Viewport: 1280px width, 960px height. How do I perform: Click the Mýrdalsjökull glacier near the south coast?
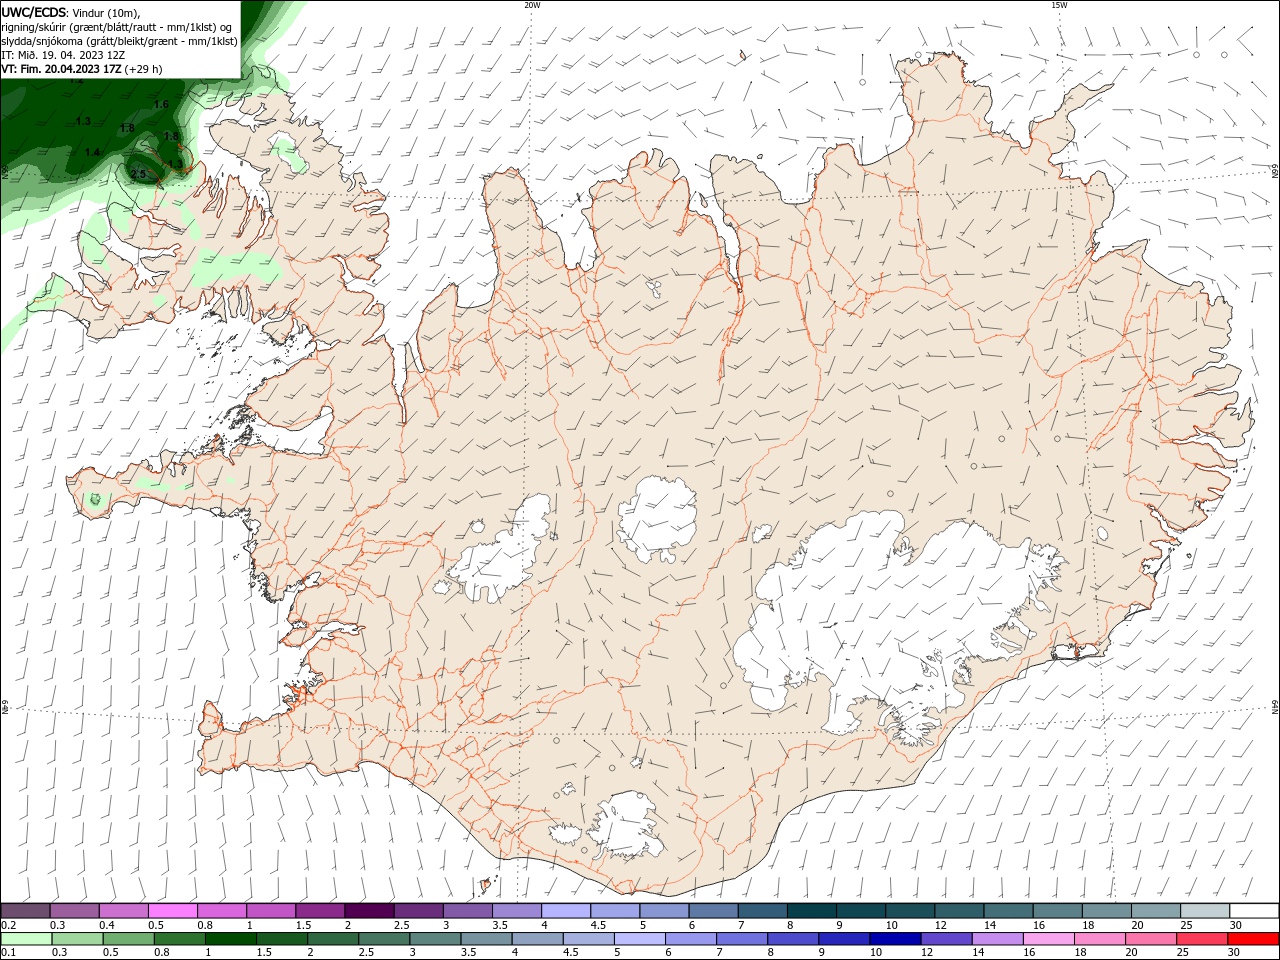click(625, 825)
